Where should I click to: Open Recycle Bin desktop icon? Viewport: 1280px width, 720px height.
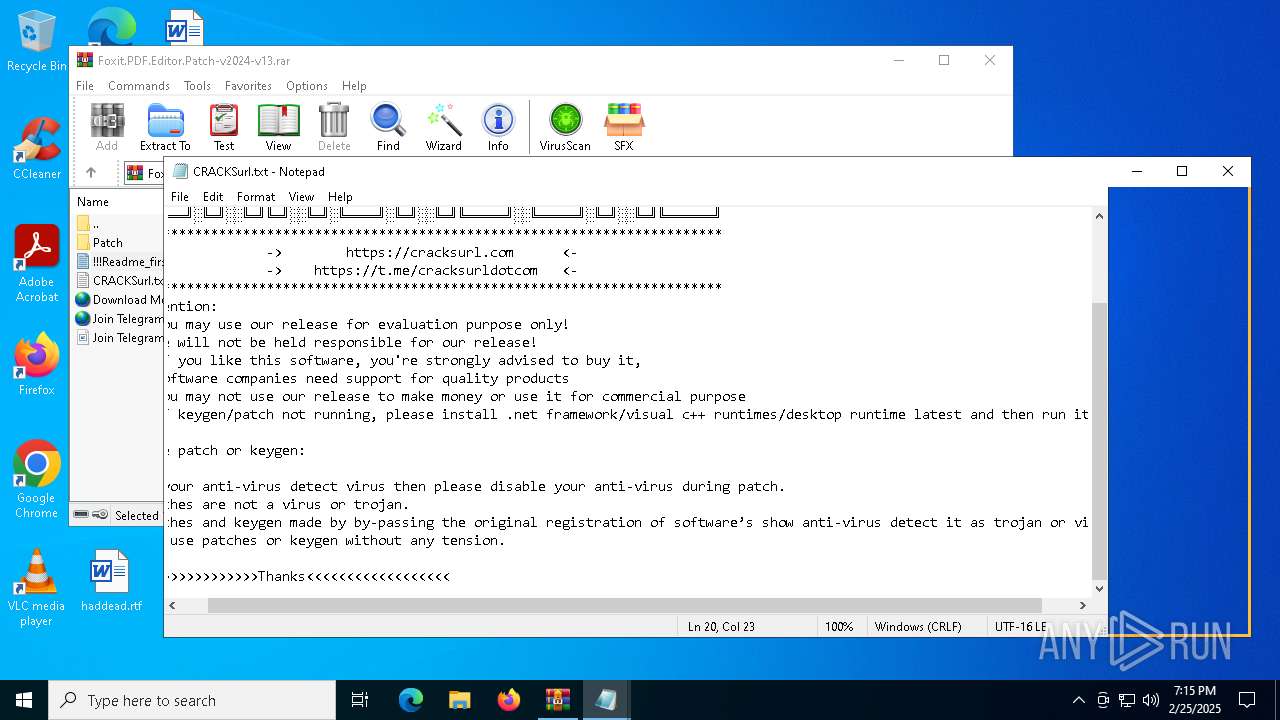click(x=36, y=41)
